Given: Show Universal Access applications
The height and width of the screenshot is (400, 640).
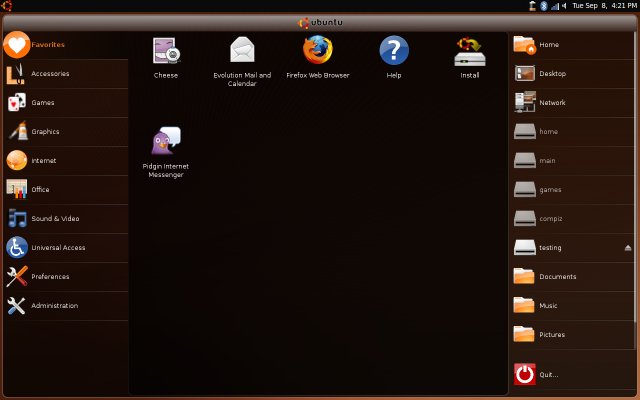Looking at the screenshot, I should [x=66, y=248].
